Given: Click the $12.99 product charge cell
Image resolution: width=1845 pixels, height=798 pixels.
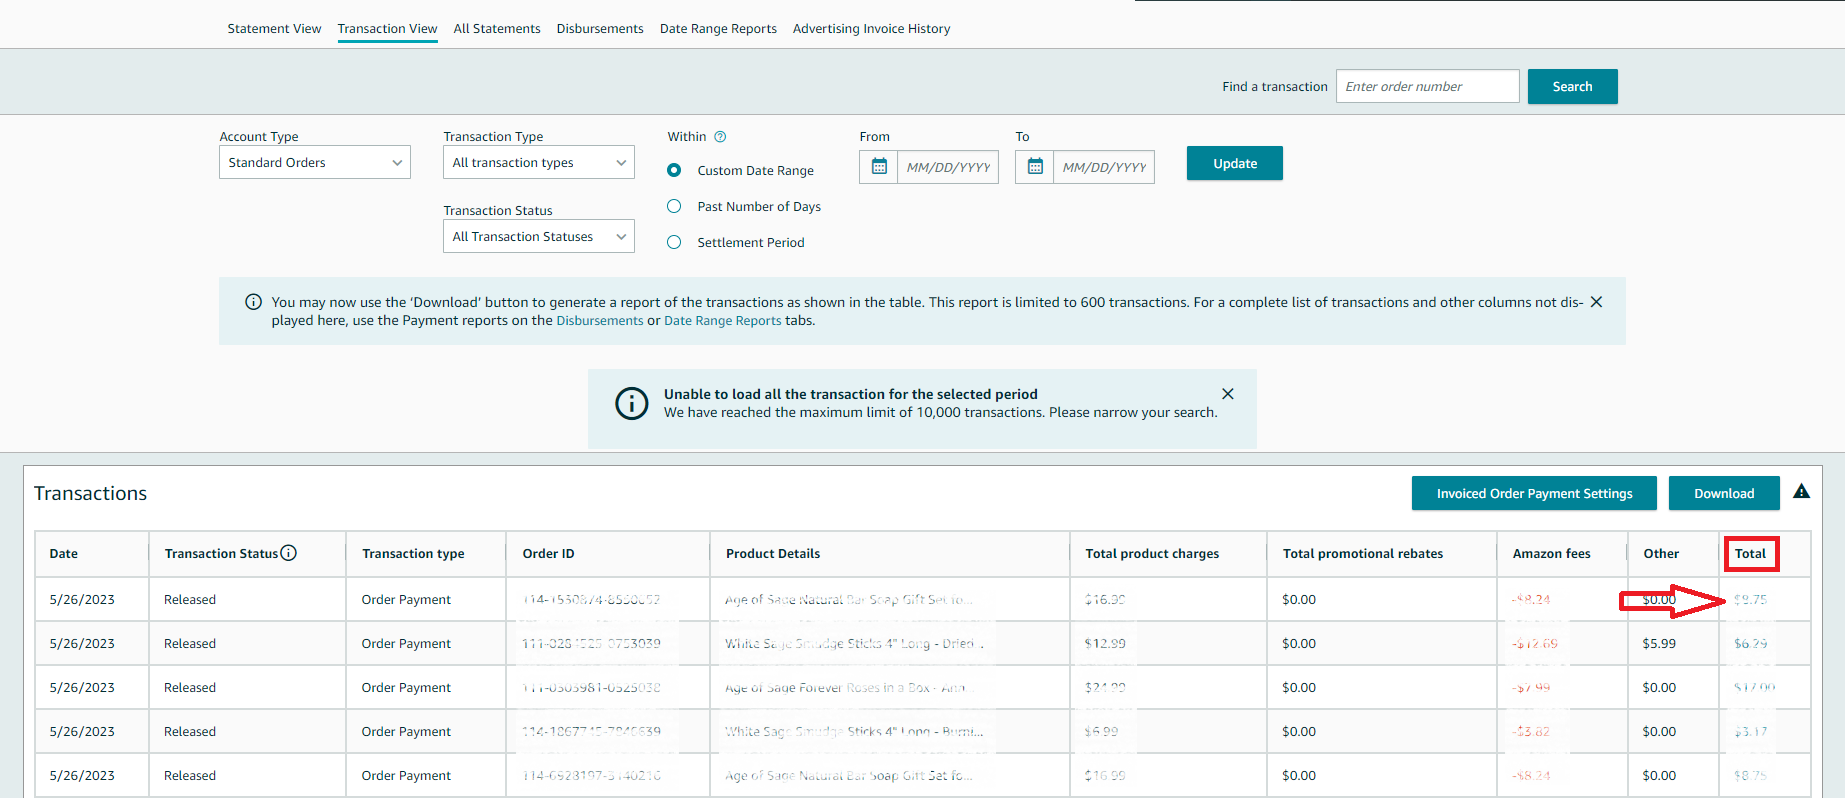Looking at the screenshot, I should point(1105,644).
